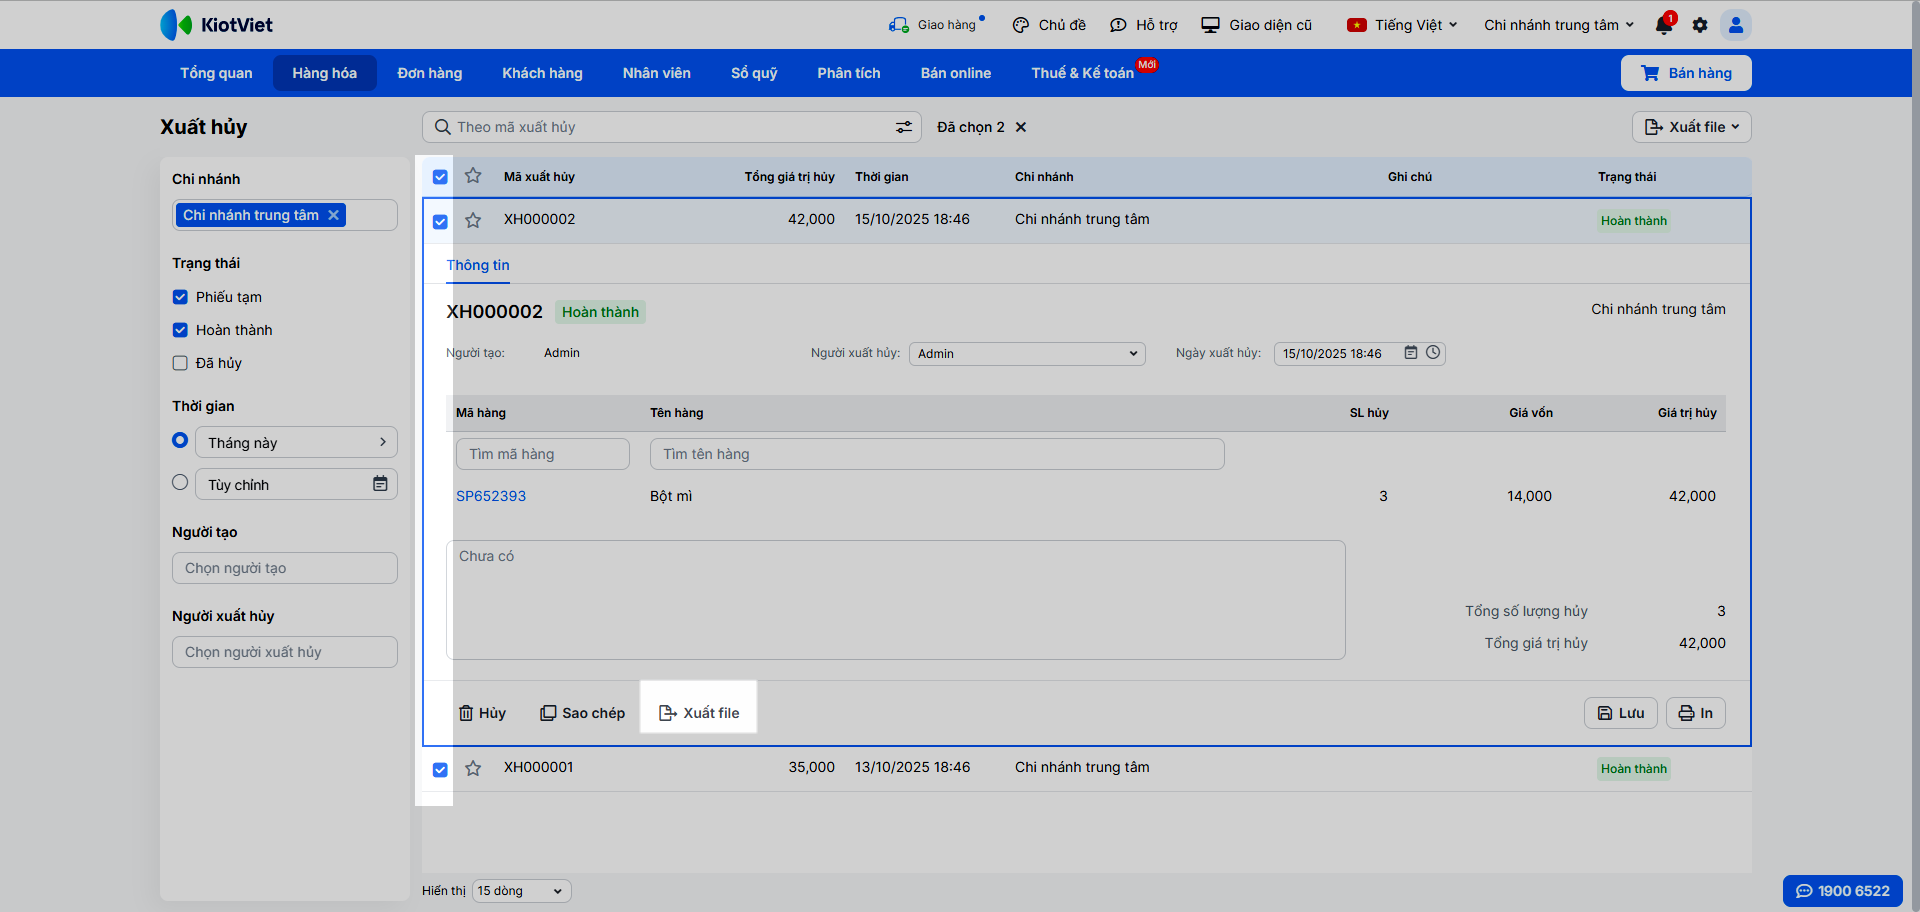Viewport: 1920px width, 912px height.
Task: Toggle Hoàn thành status checkbox
Action: 180,330
